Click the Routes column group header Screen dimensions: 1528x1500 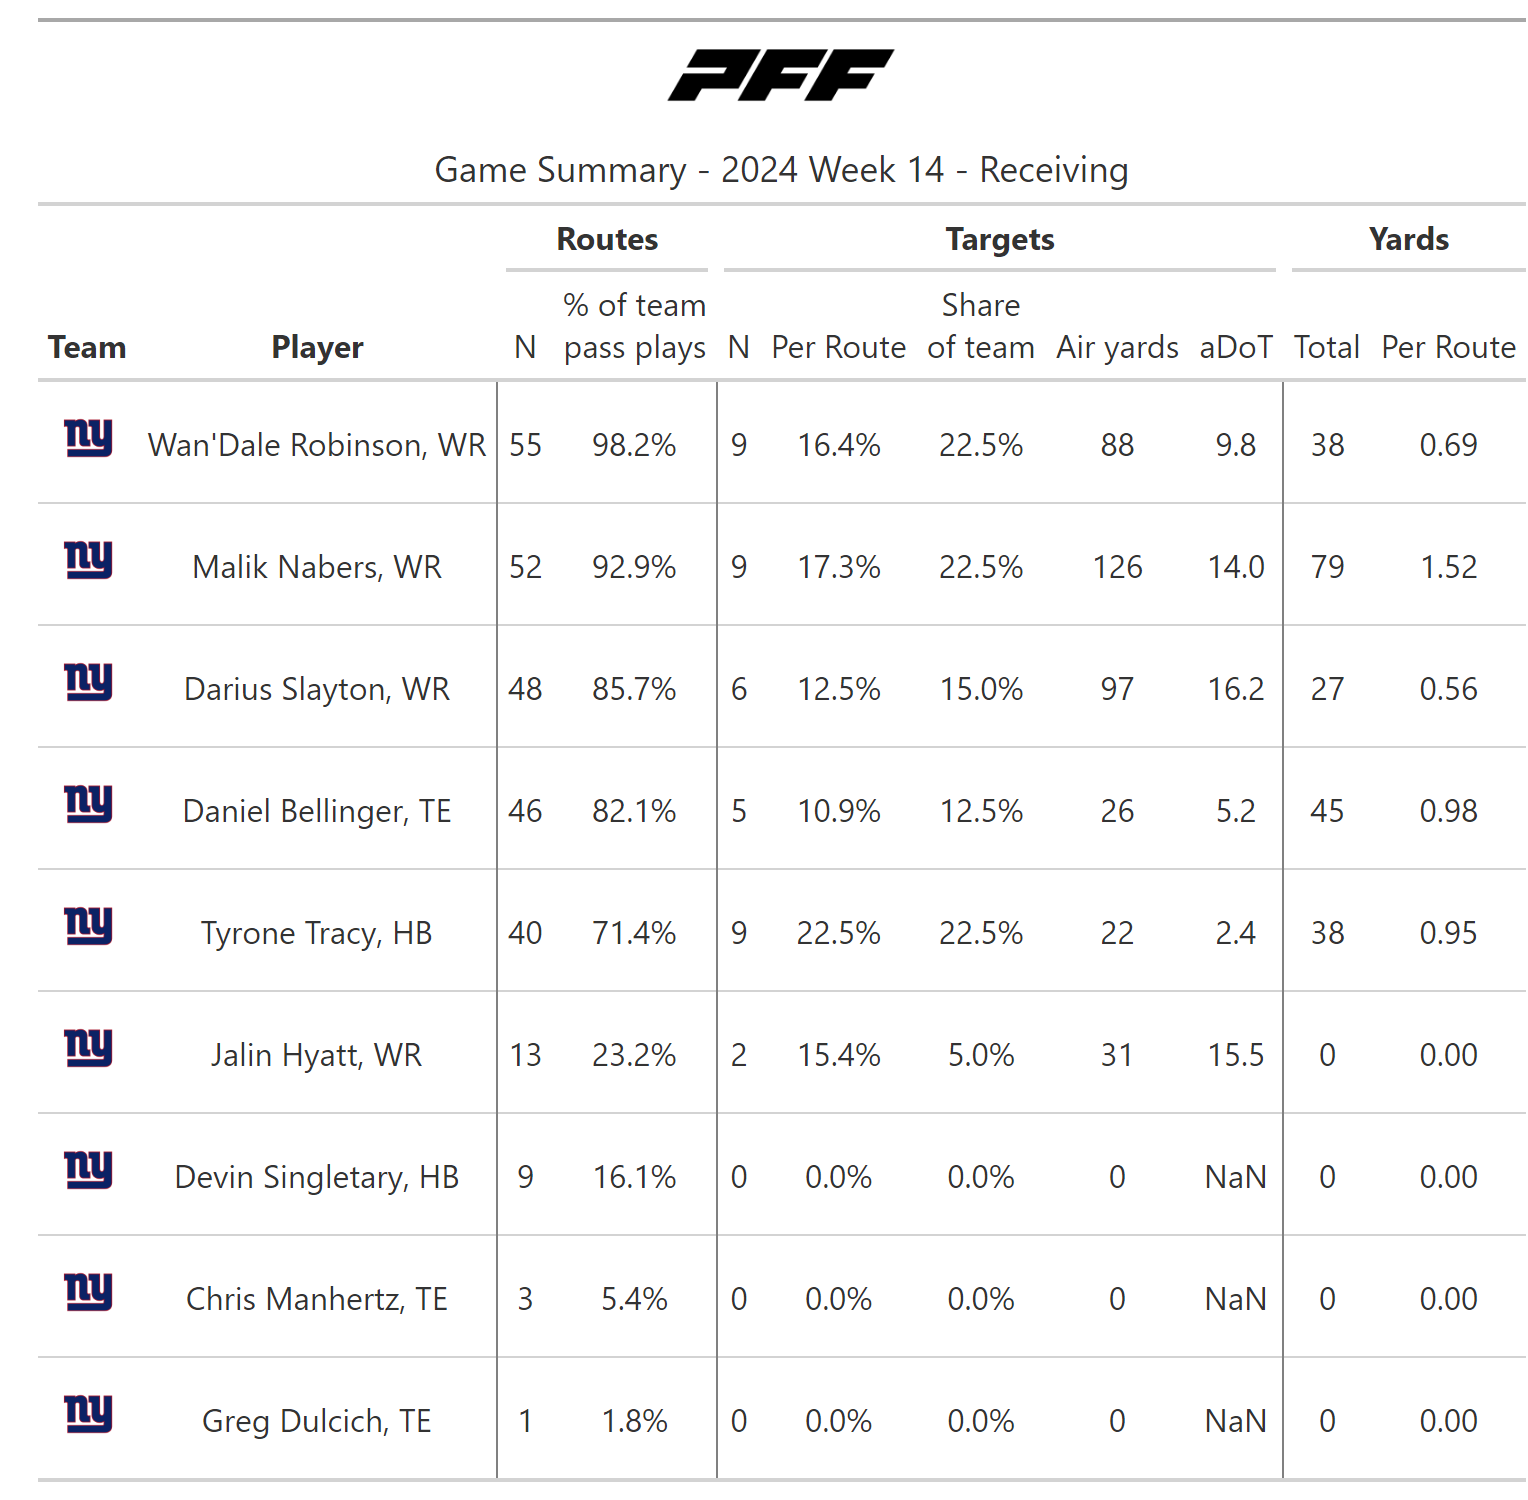coord(607,240)
